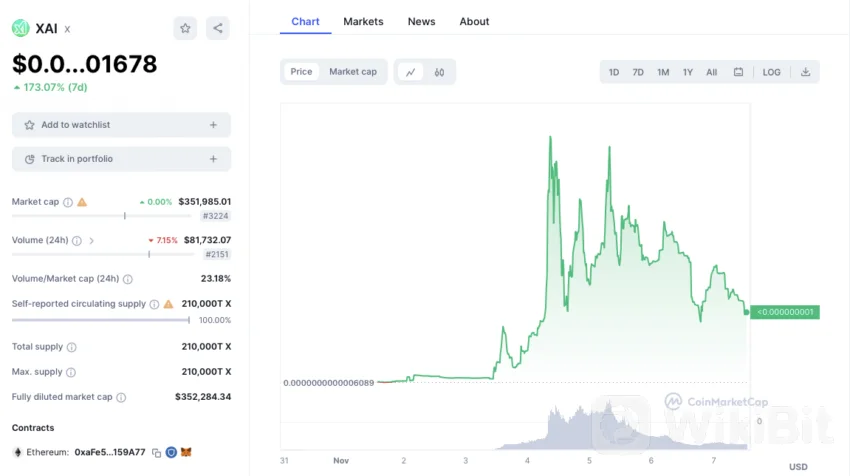
Task: Click the Market cap info icon
Action: click(68, 202)
